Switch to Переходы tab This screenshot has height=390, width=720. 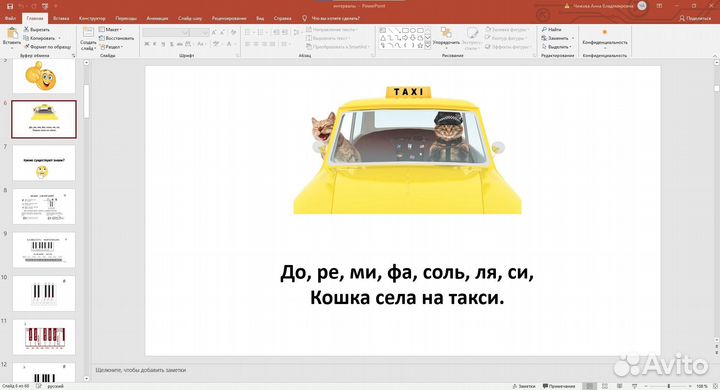click(126, 18)
